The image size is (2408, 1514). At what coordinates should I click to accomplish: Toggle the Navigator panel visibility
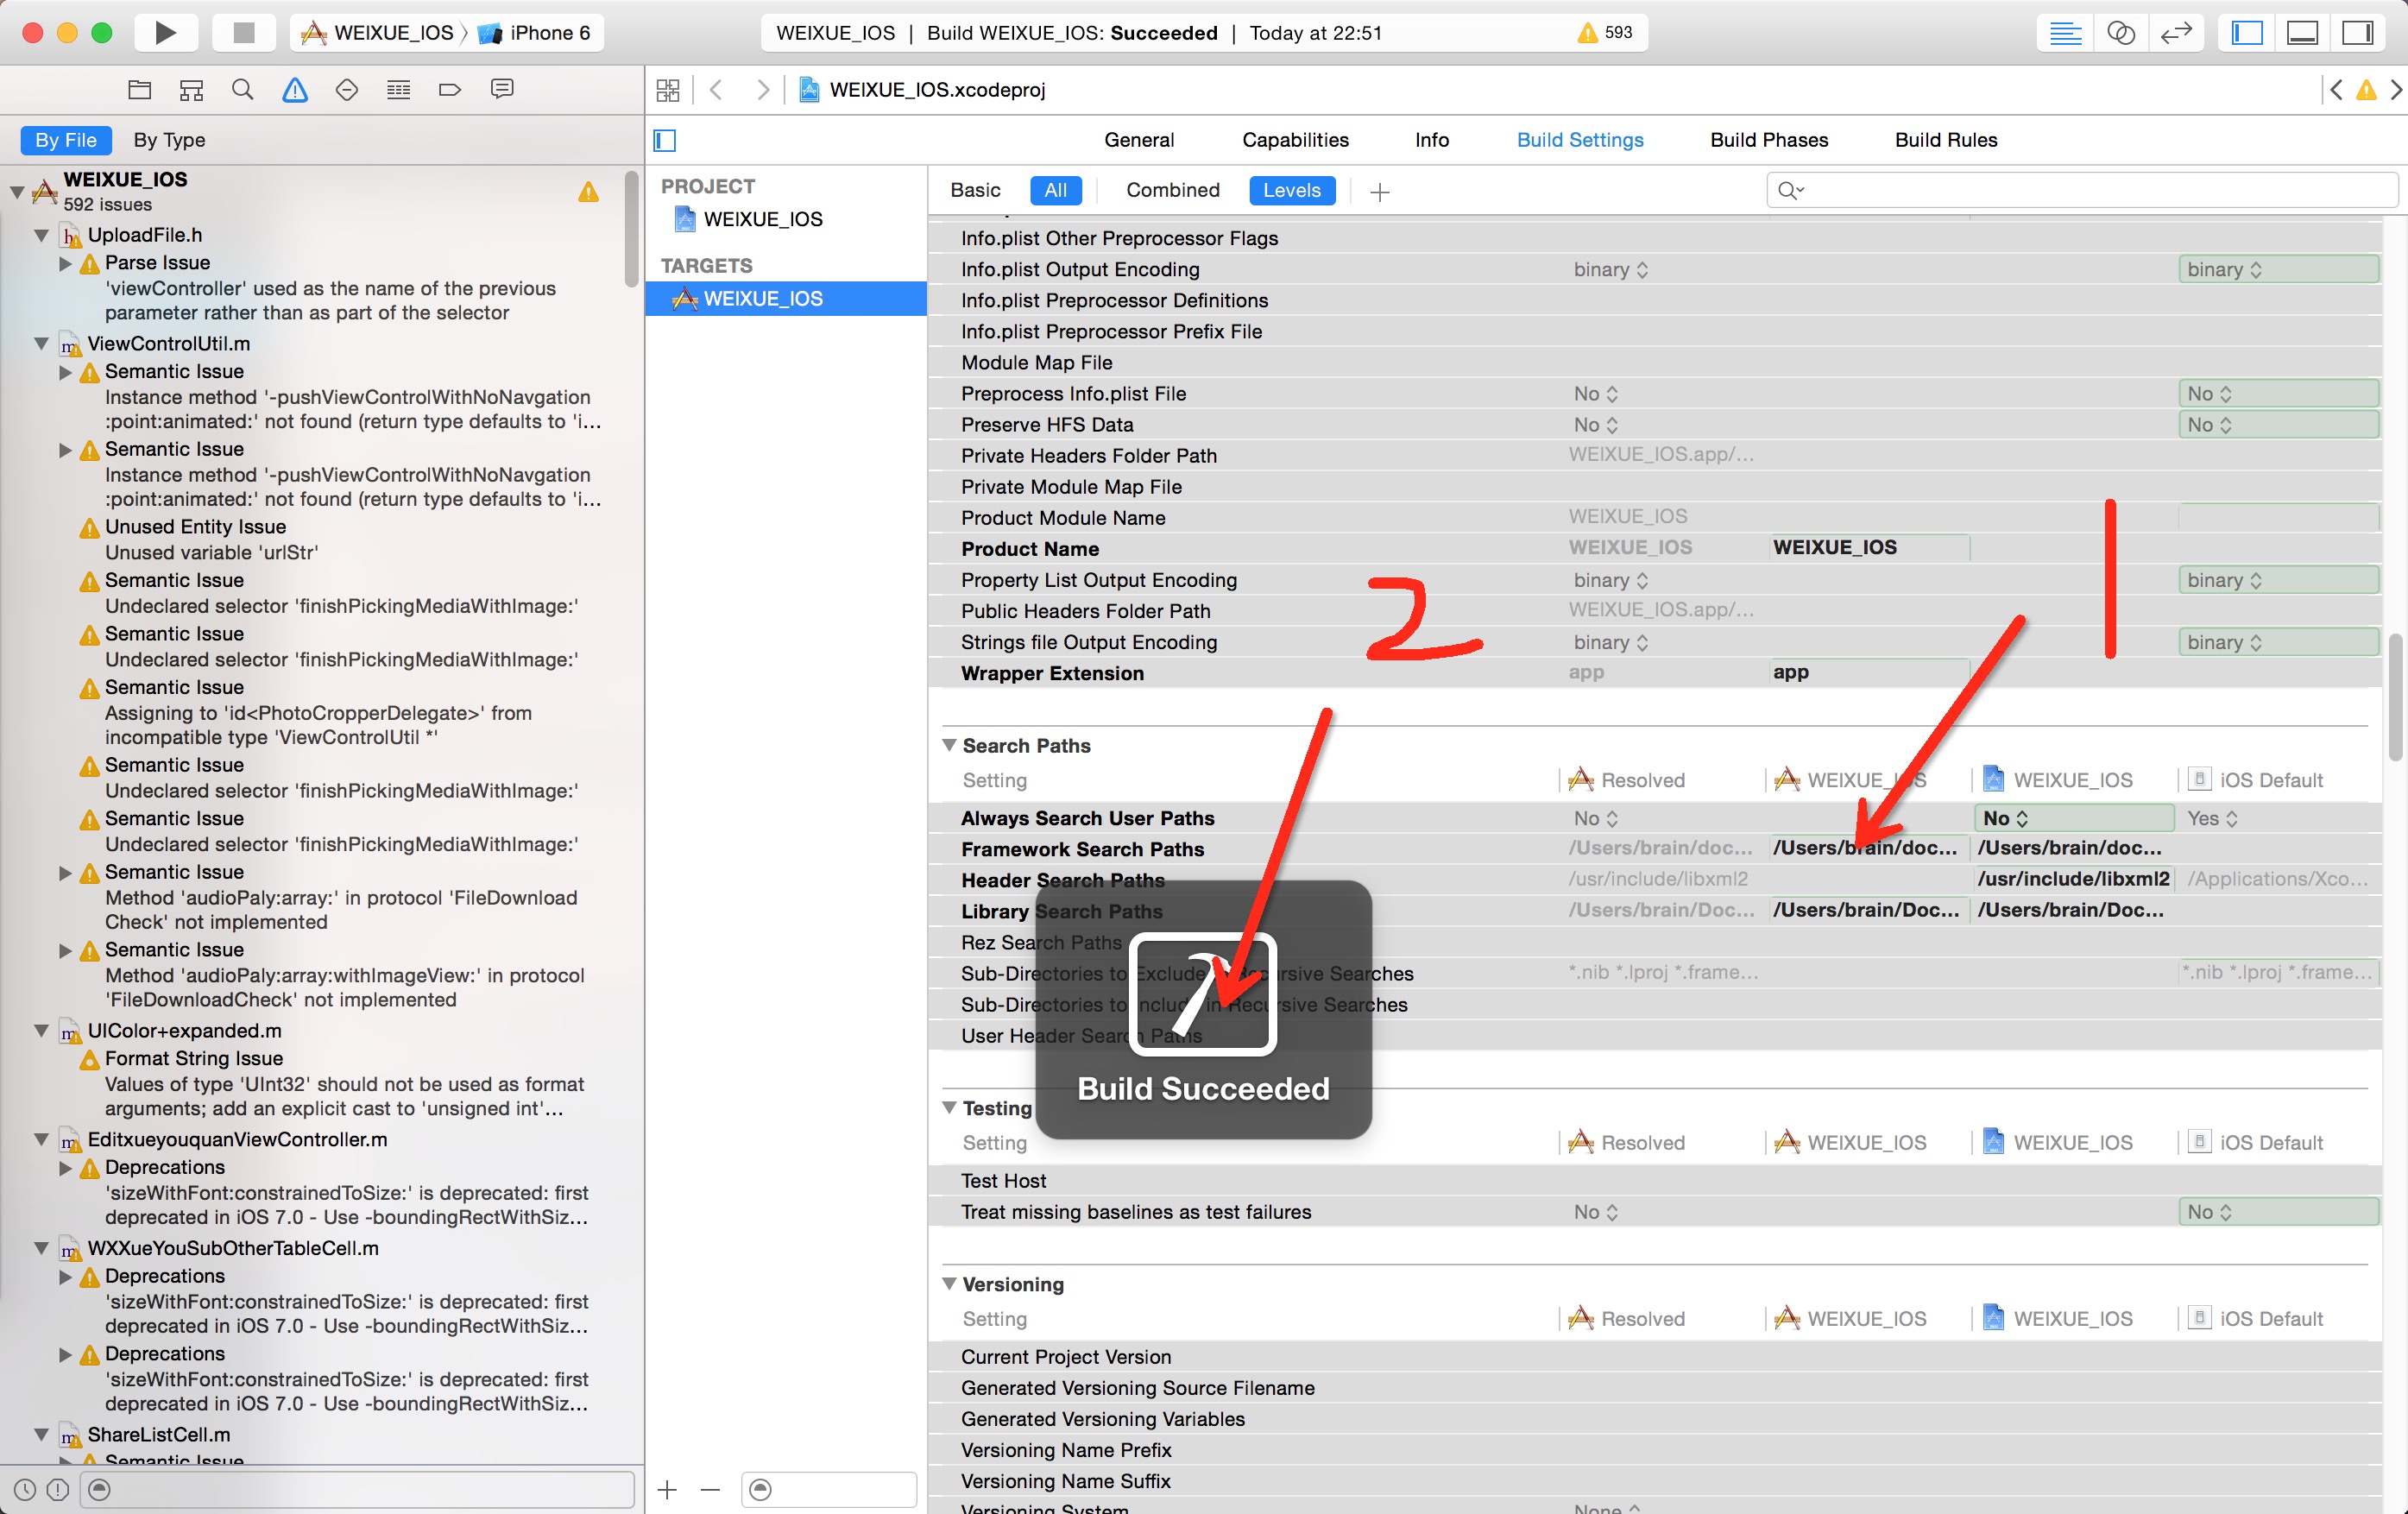[x=2247, y=33]
